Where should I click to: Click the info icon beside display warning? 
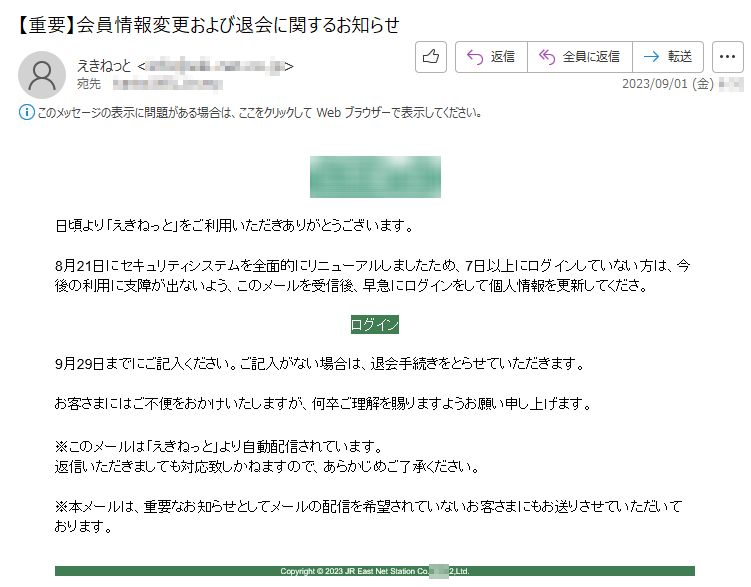(x=26, y=113)
